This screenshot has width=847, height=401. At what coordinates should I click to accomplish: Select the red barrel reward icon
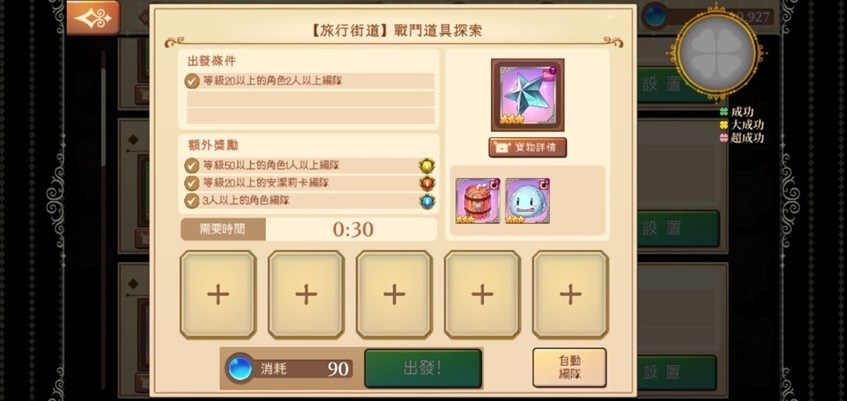[478, 200]
